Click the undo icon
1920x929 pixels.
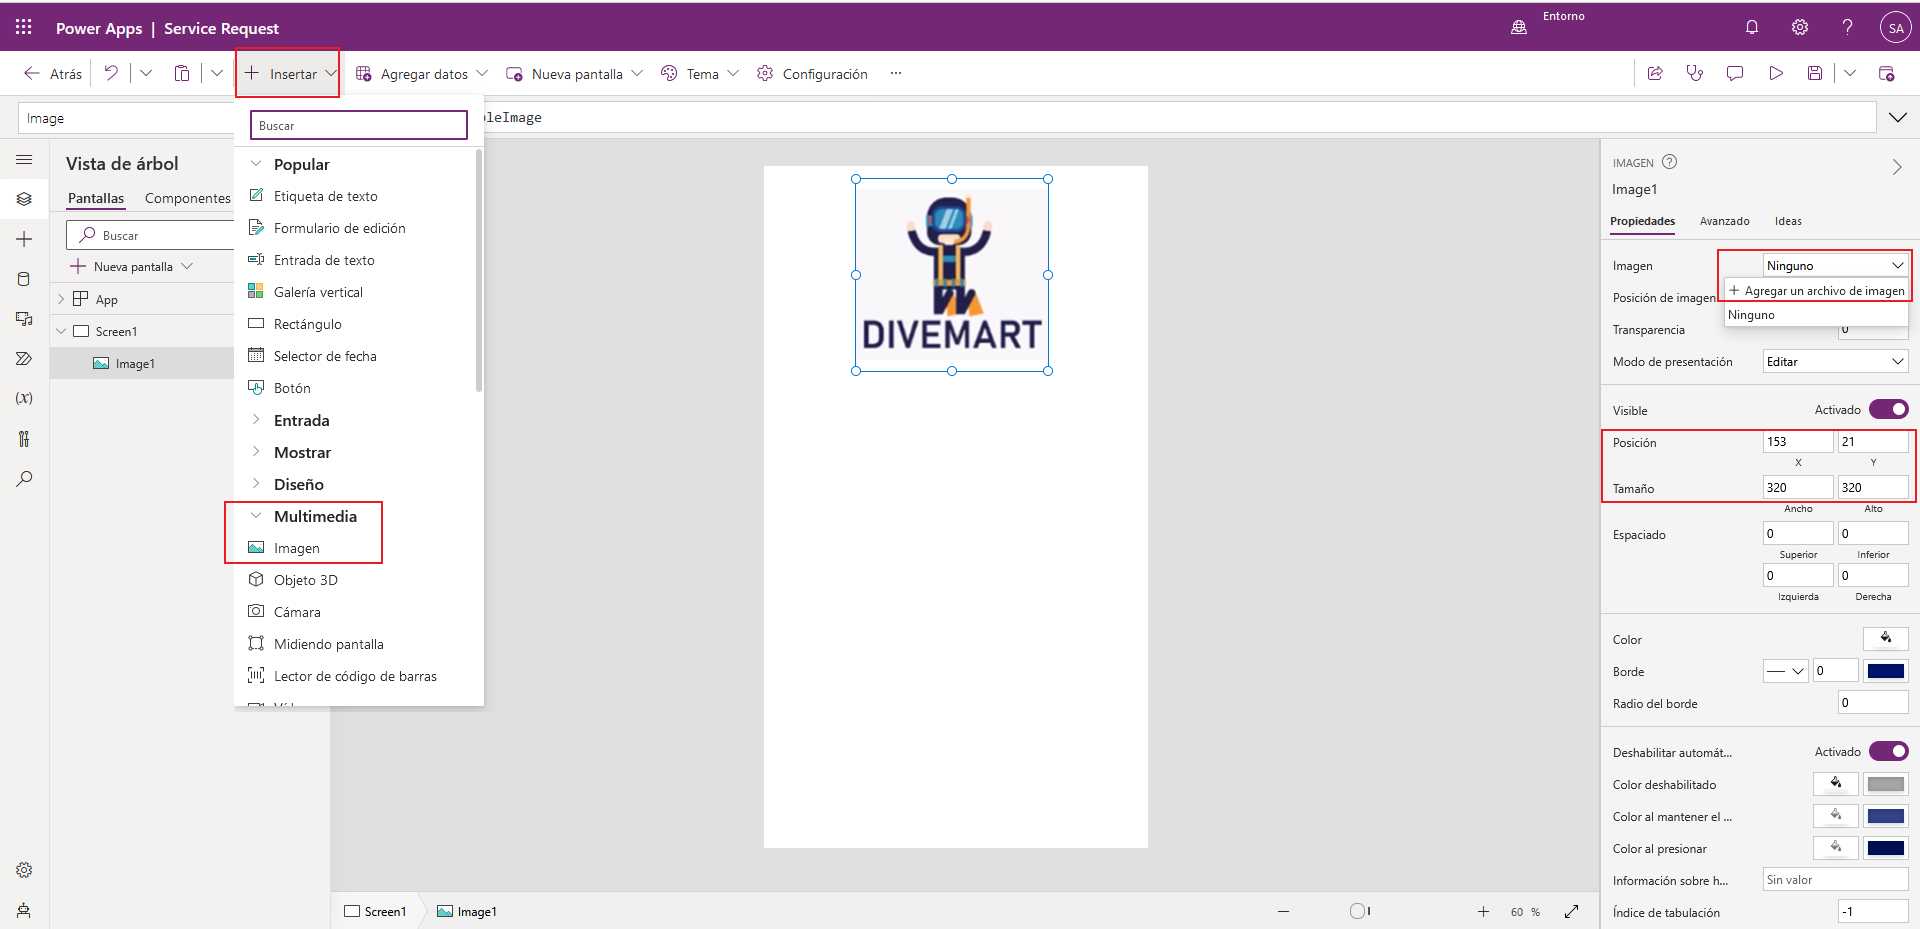[x=111, y=73]
